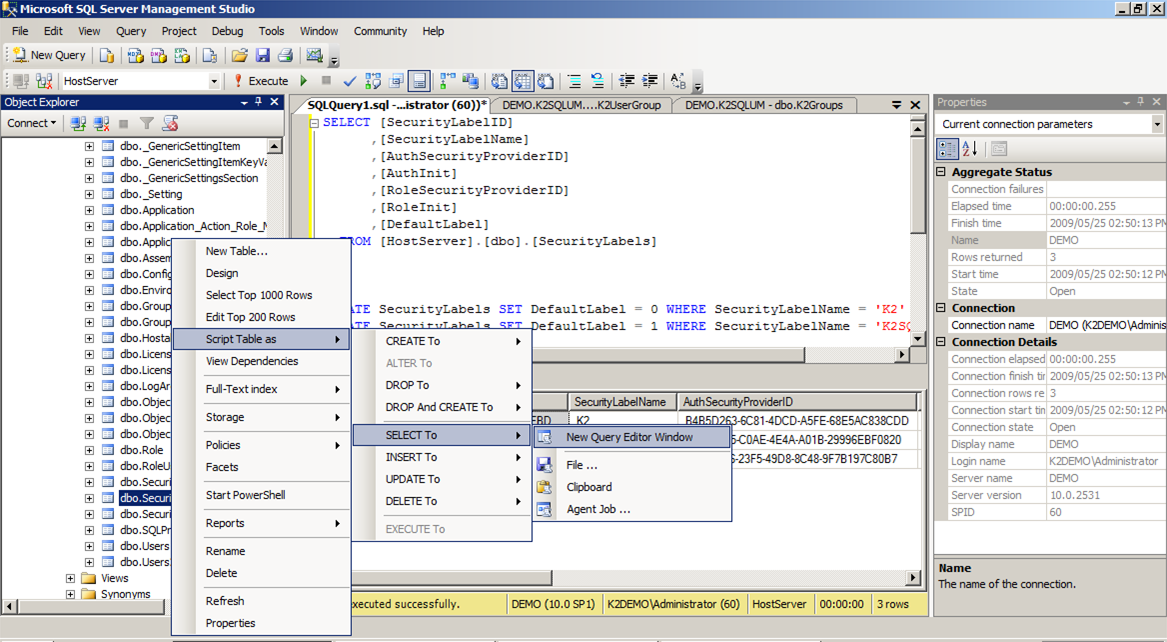Click the Object Explorer disconnect icon
Viewport: 1167px width, 642px height.
coord(101,123)
